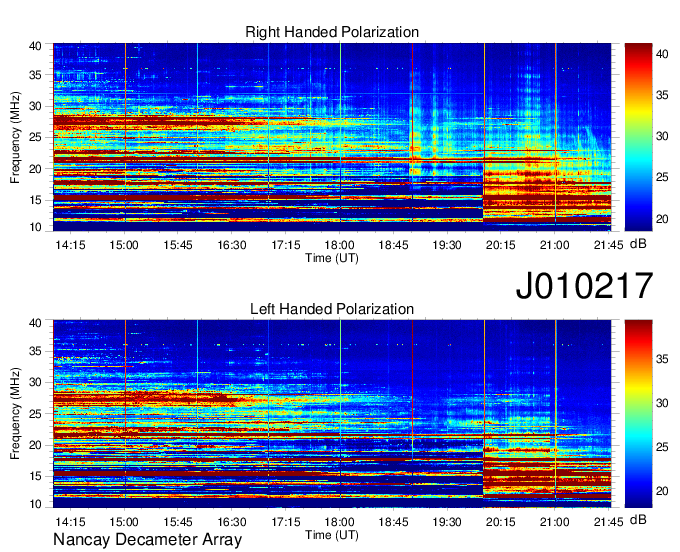The image size is (680, 552).
Task: Click the lower color bar's 25 dB label
Action: pos(662,447)
